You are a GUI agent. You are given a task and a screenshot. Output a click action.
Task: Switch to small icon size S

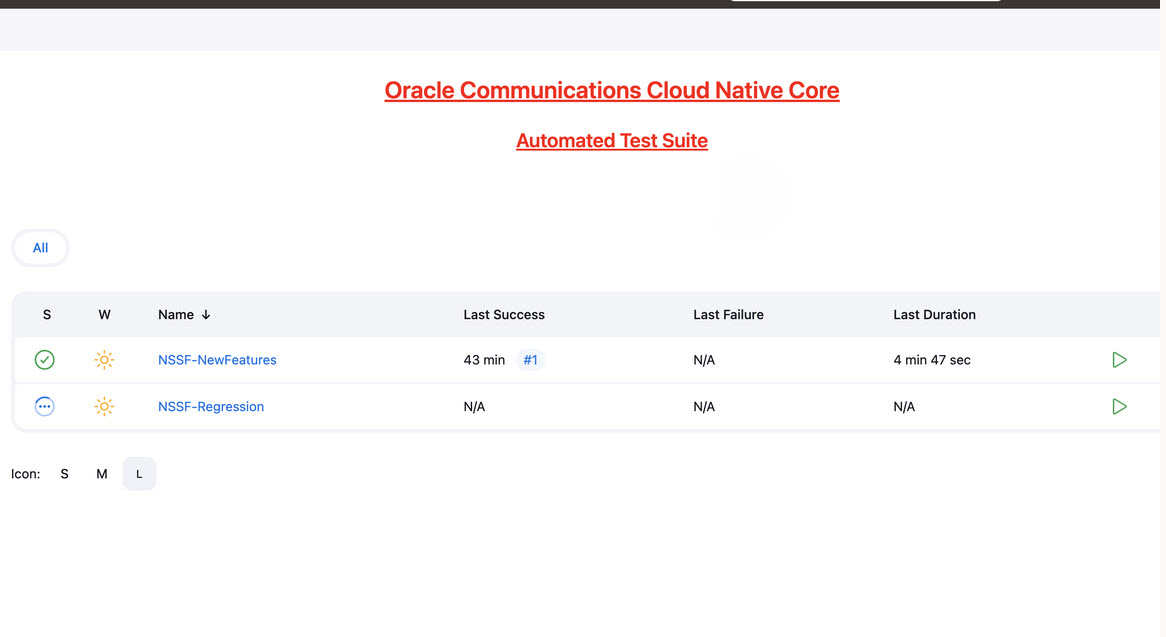(x=64, y=473)
